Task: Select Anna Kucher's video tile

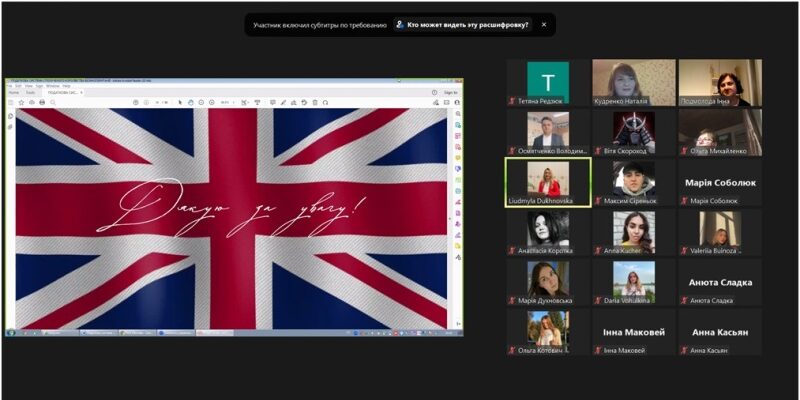Action: point(634,232)
